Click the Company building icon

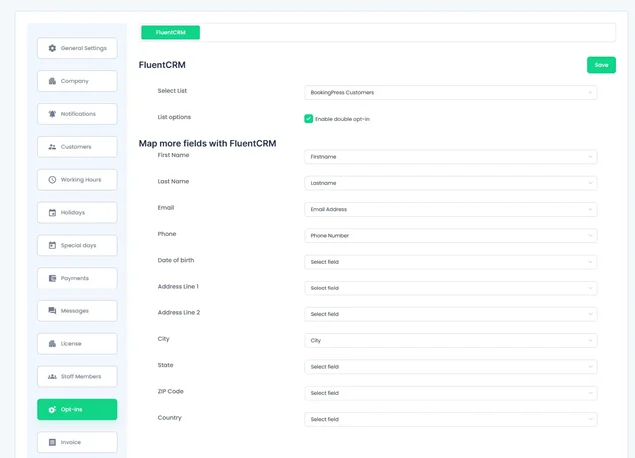[x=52, y=81]
